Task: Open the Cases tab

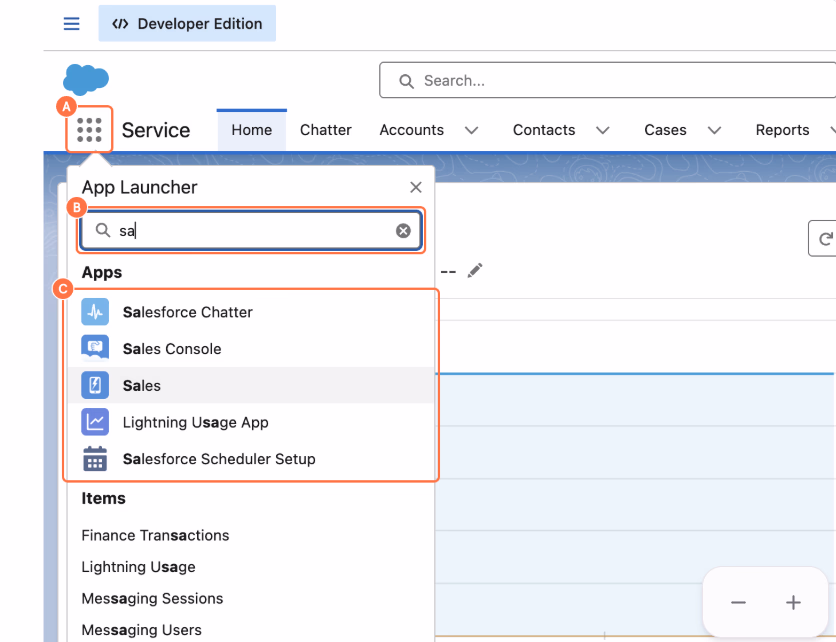Action: pyautogui.click(x=665, y=130)
